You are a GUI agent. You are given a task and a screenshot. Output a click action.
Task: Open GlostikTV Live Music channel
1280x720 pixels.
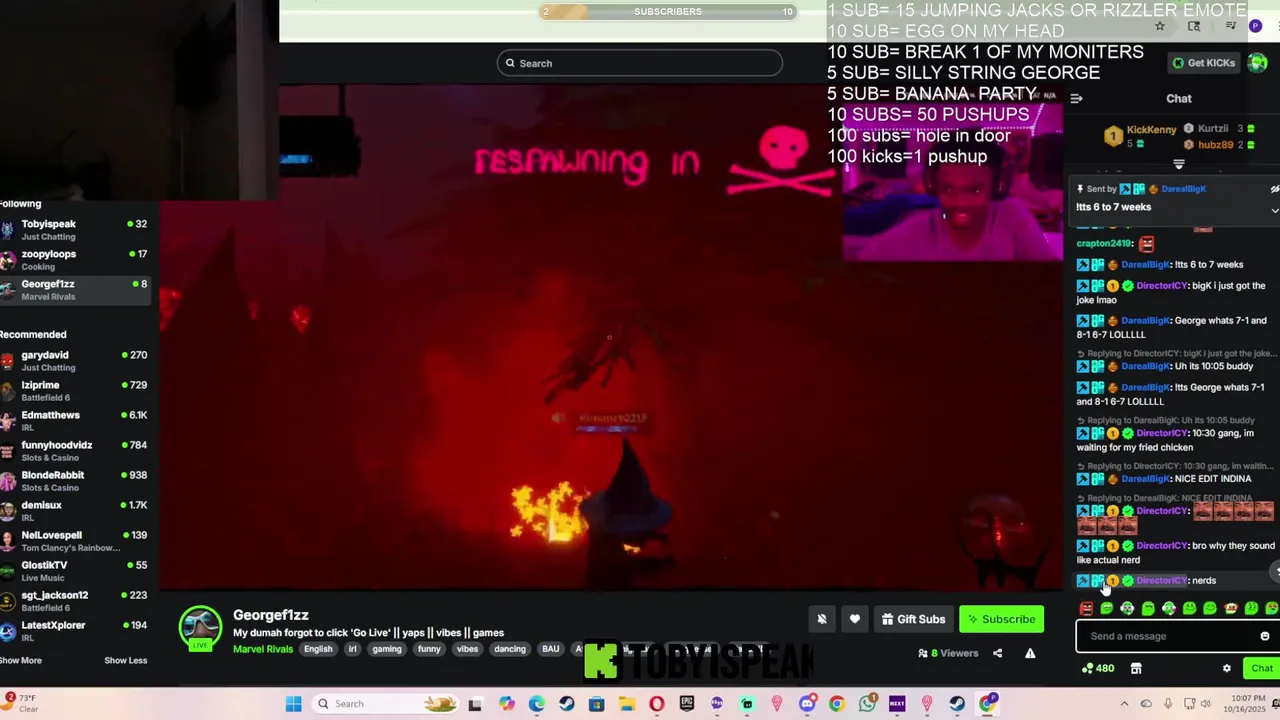pyautogui.click(x=75, y=571)
